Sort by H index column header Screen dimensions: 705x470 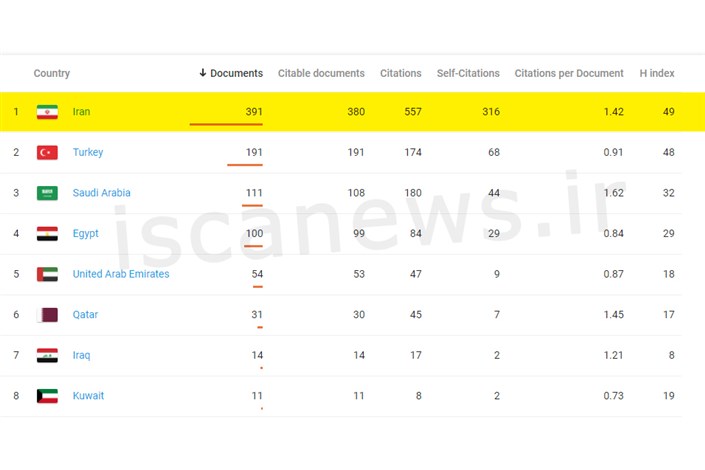tap(657, 73)
